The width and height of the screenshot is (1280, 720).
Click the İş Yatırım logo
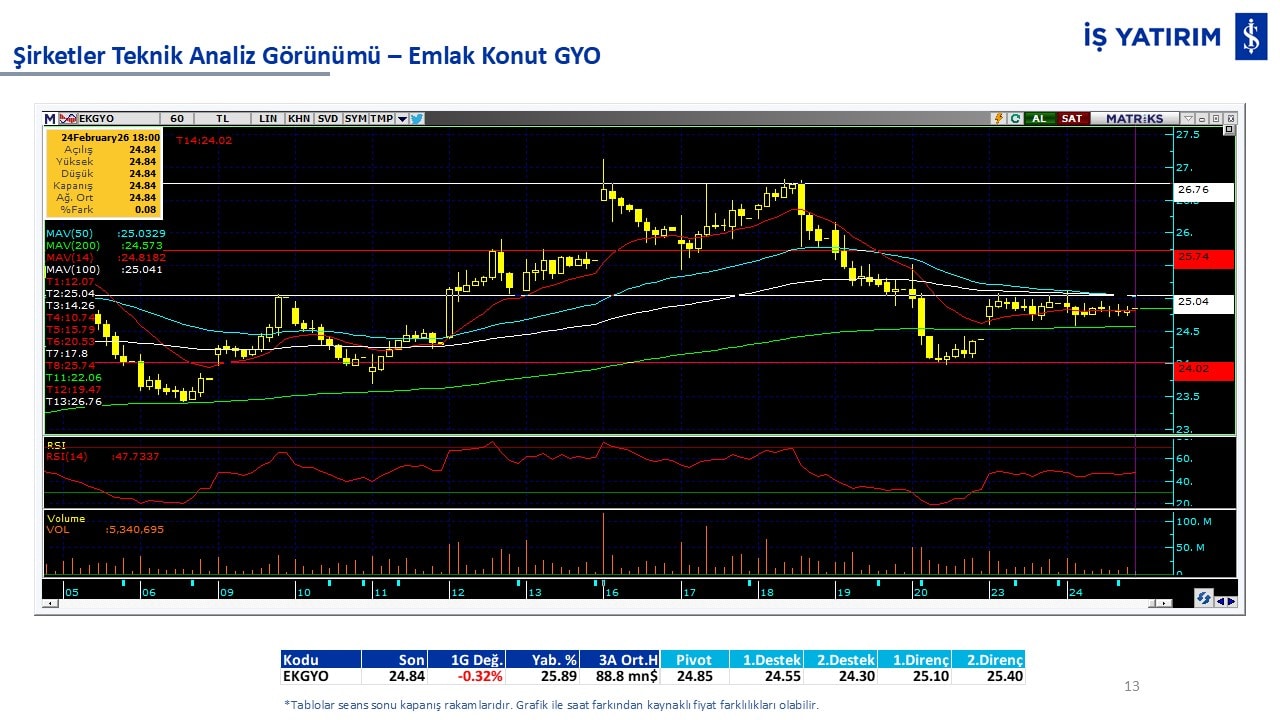pos(1251,37)
